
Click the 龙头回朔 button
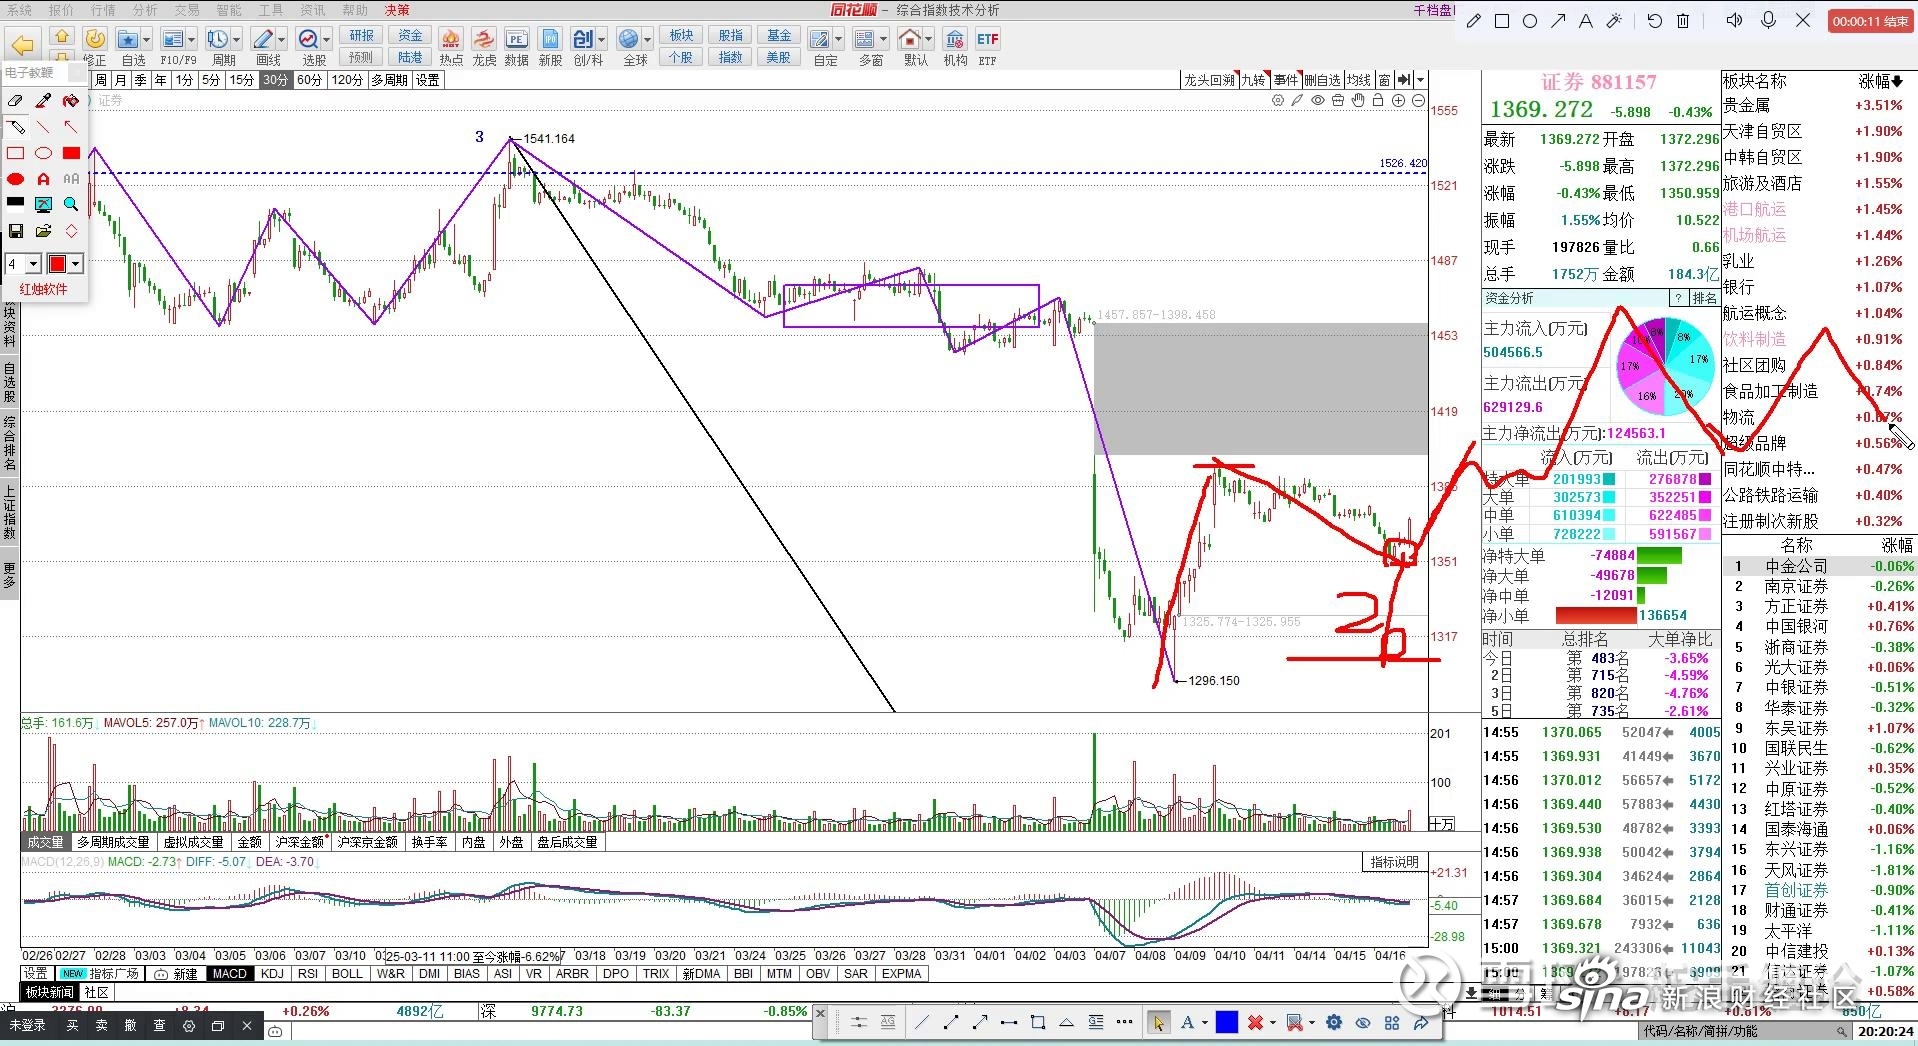point(1209,80)
